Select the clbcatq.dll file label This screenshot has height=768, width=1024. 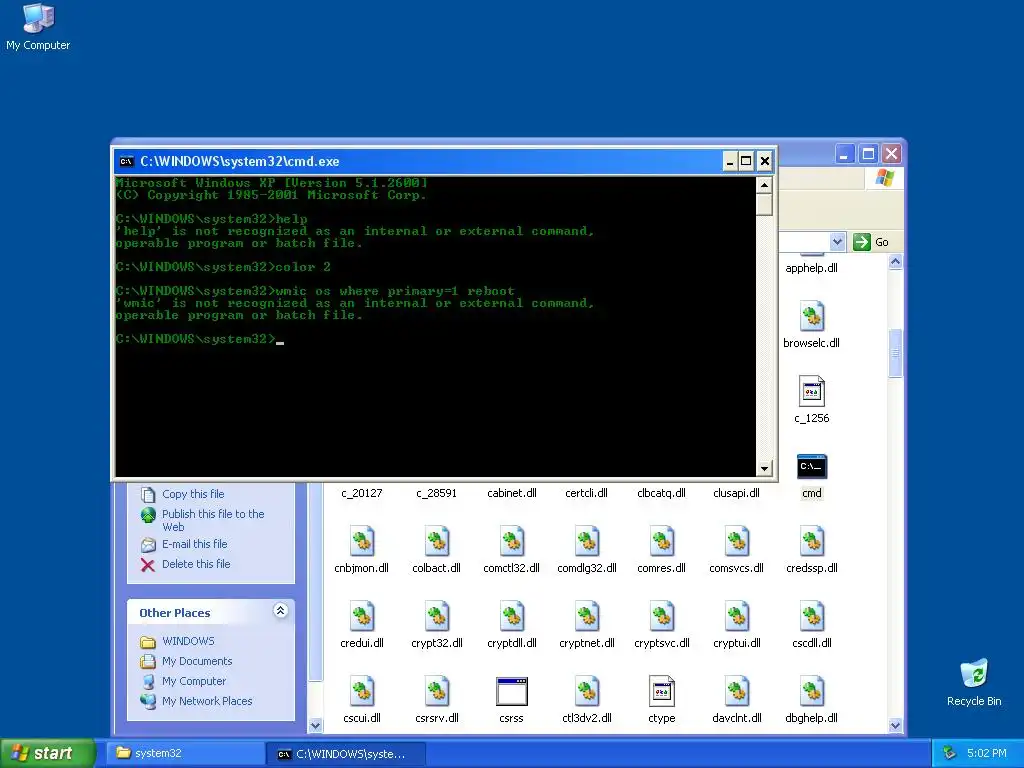[x=662, y=493]
